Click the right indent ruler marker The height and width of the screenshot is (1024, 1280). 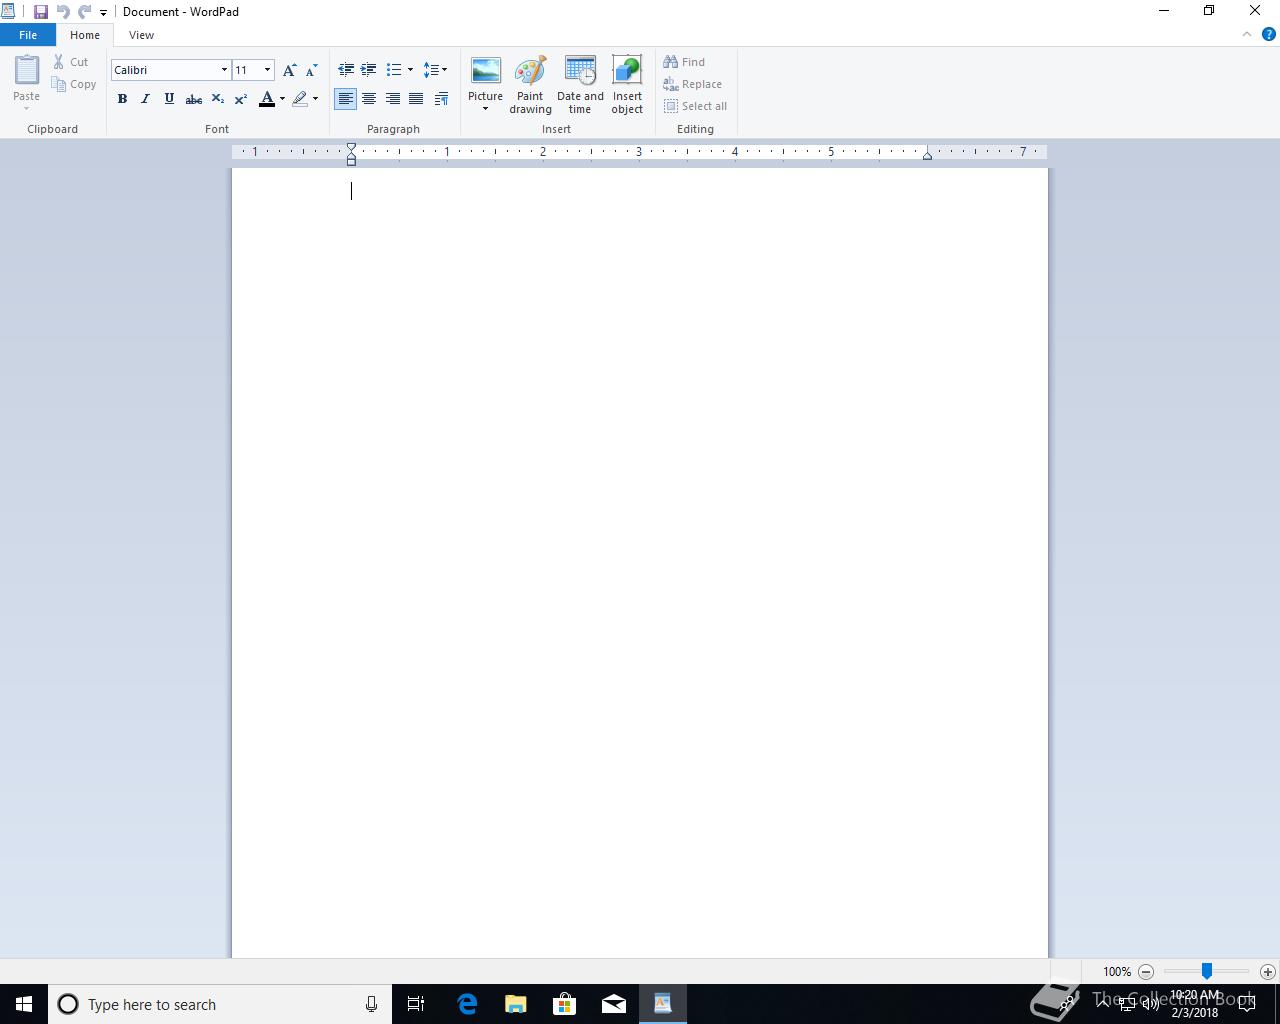click(927, 155)
